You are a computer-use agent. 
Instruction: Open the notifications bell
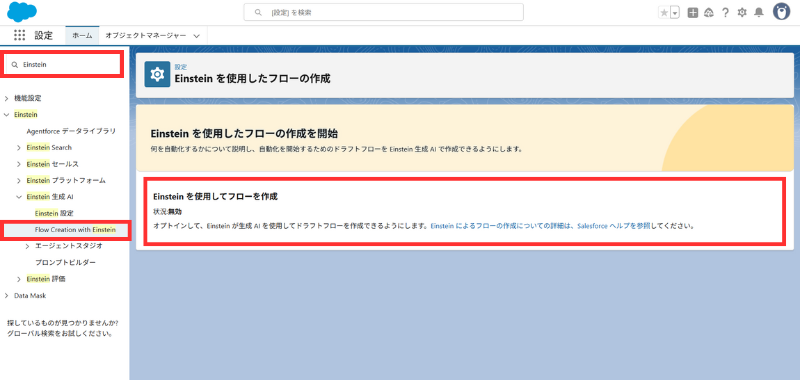pos(759,13)
